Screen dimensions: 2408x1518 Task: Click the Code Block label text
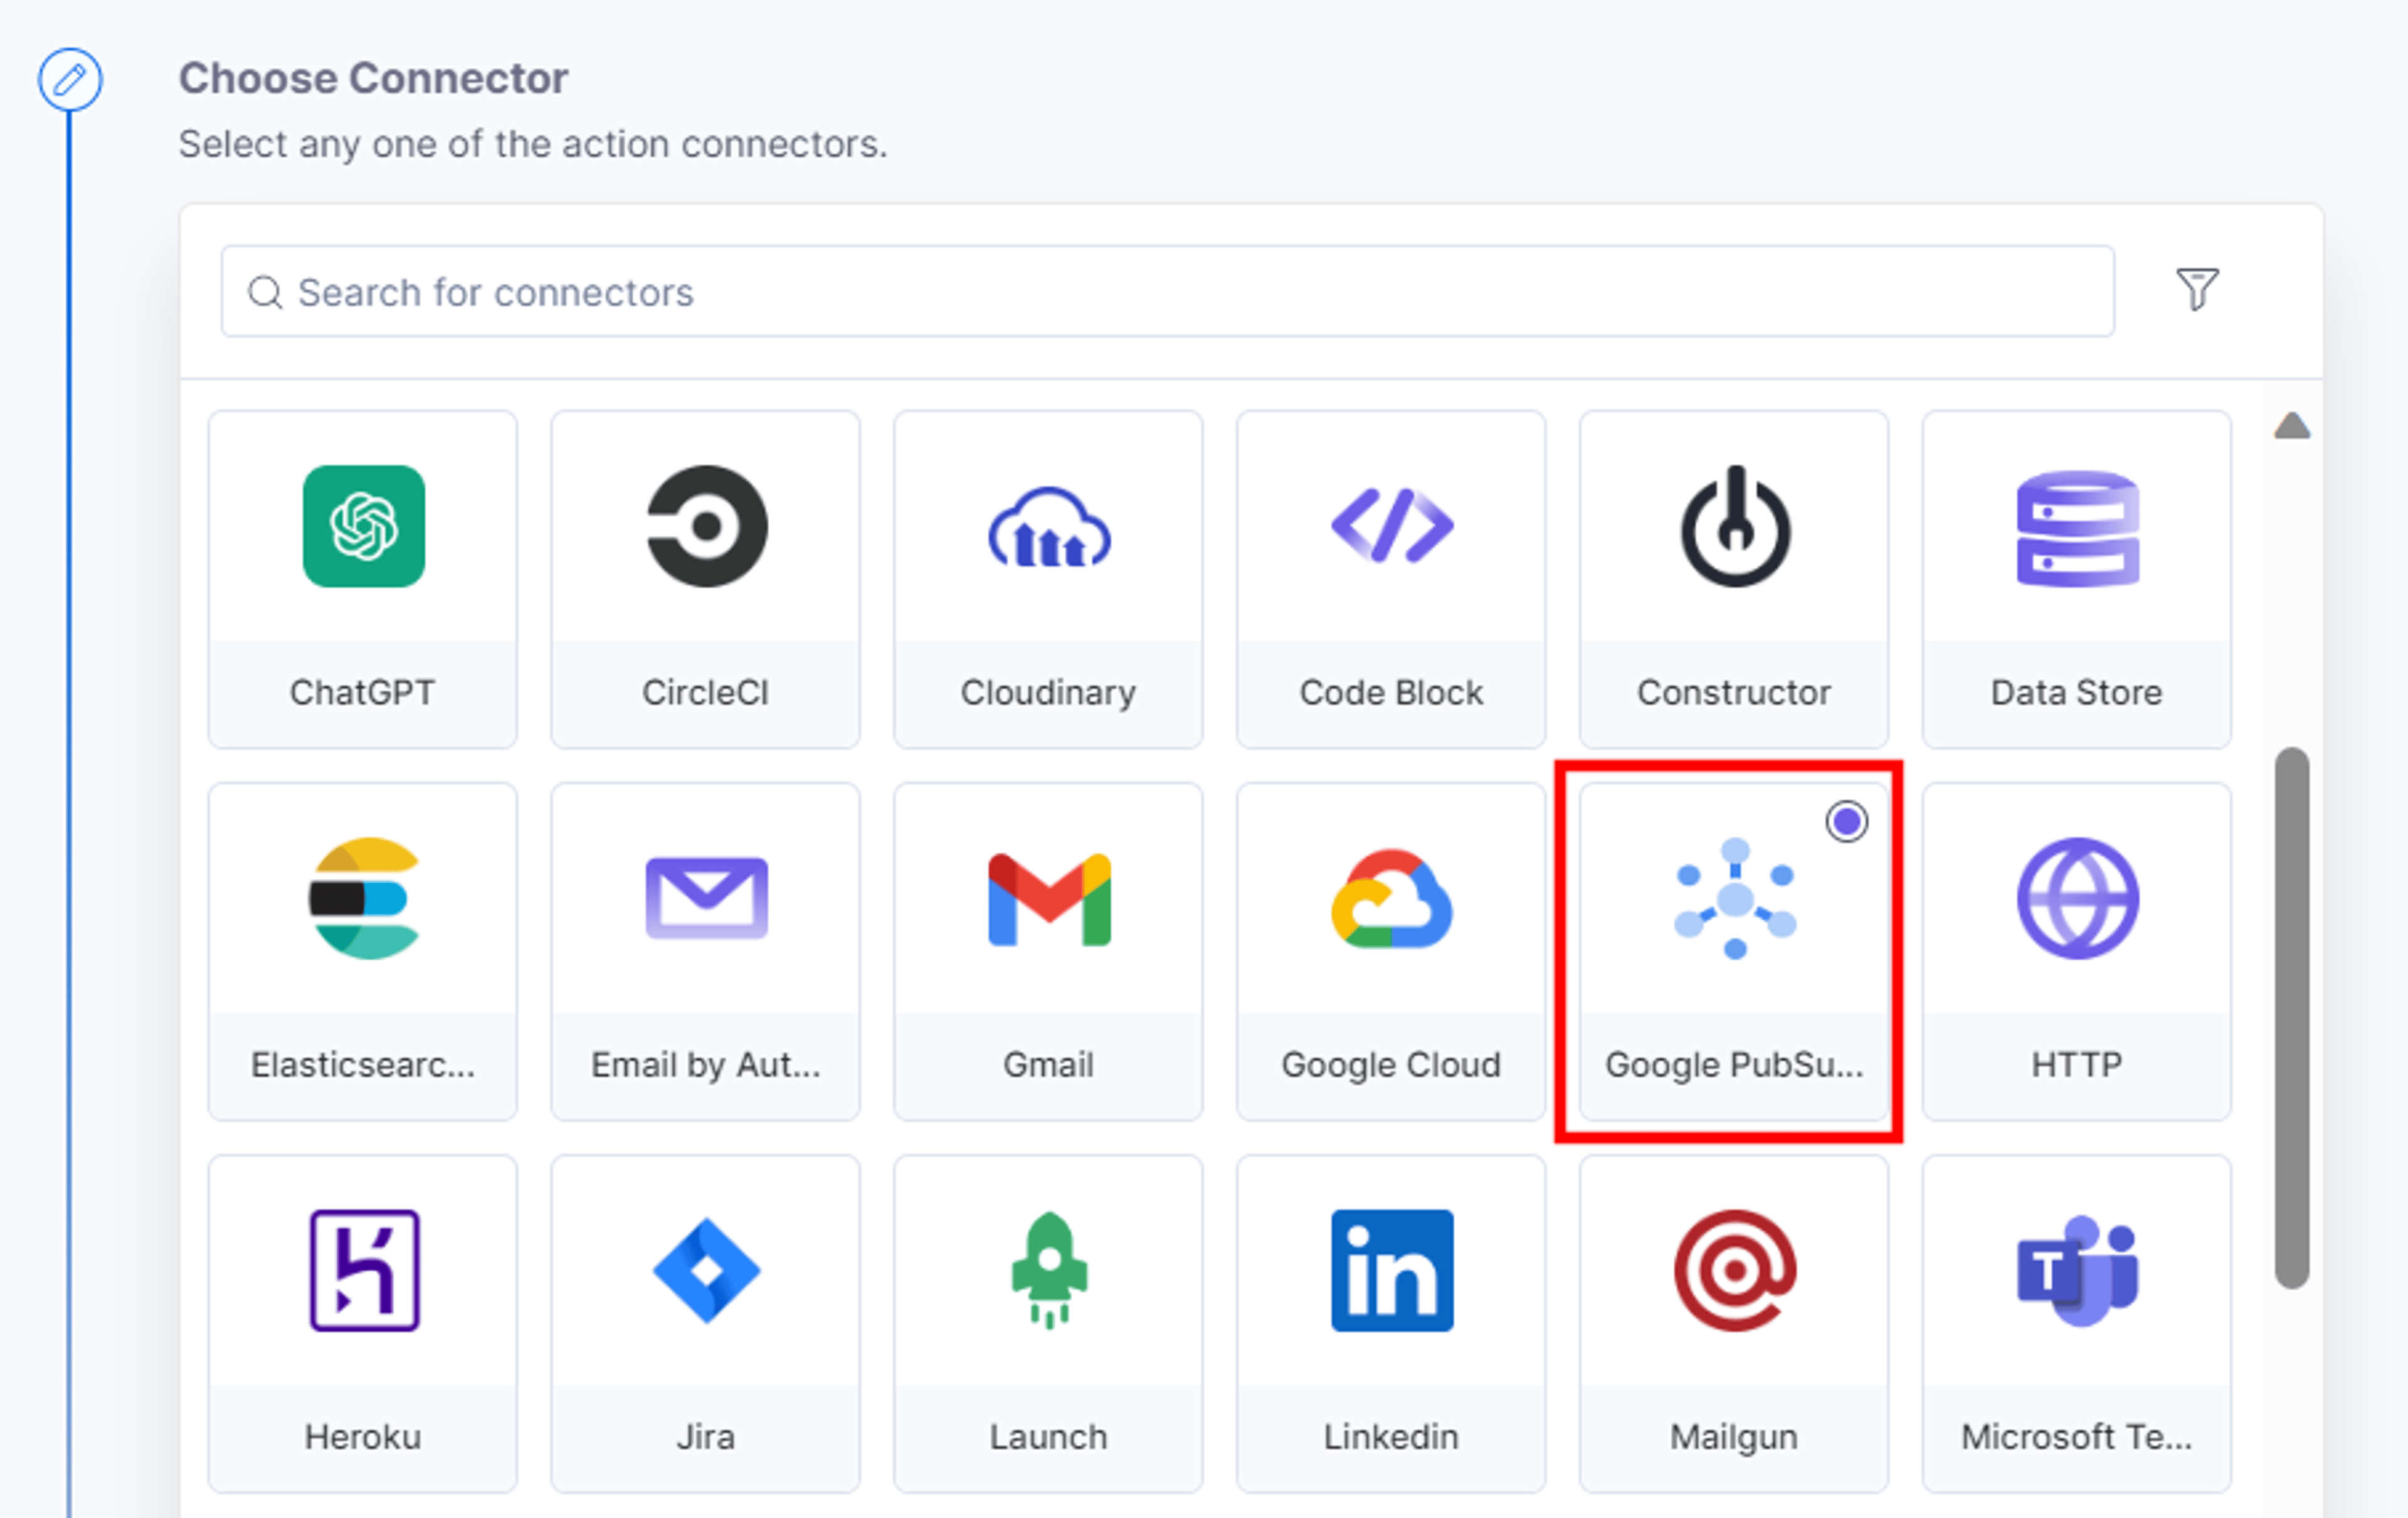(x=1391, y=692)
